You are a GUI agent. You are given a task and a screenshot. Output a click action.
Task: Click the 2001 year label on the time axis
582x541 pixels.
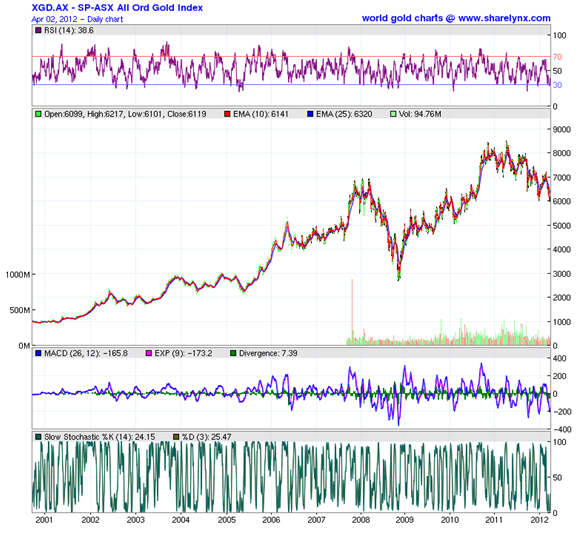click(44, 520)
